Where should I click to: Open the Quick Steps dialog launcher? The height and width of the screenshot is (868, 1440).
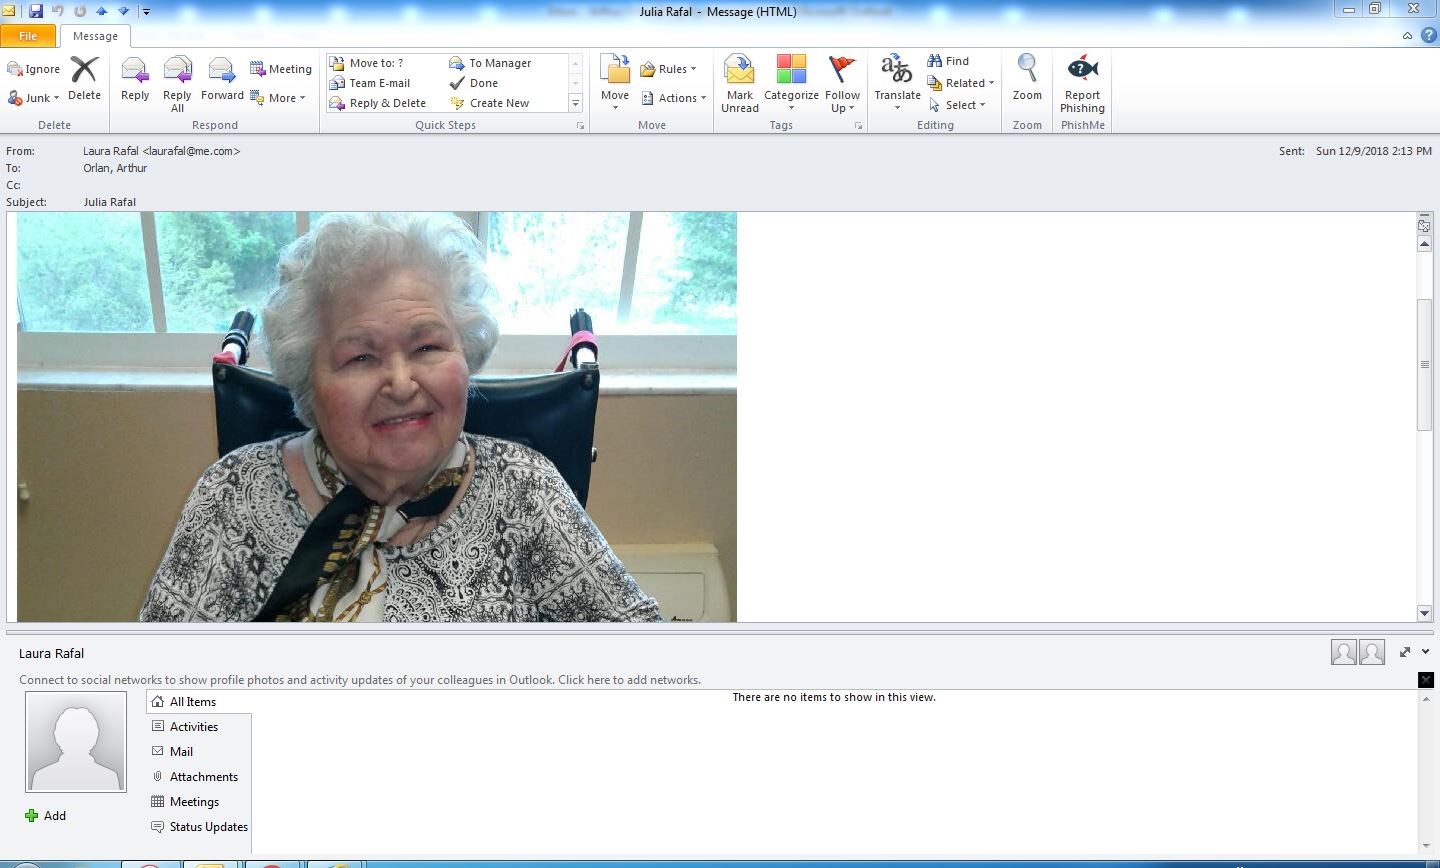coord(580,125)
